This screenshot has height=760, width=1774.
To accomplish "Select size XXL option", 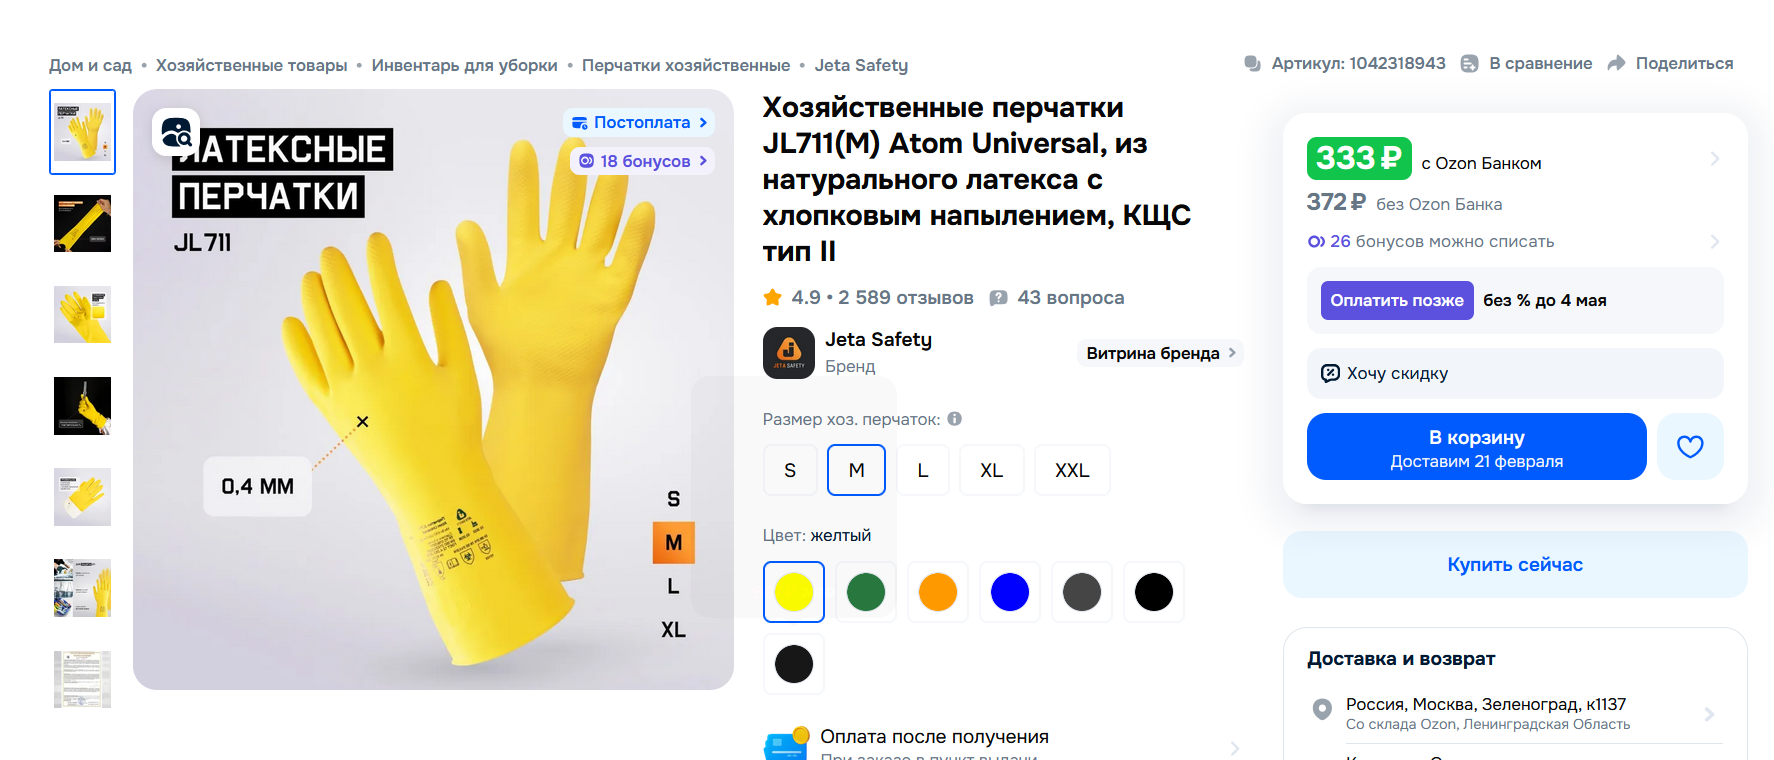I will click(1072, 470).
